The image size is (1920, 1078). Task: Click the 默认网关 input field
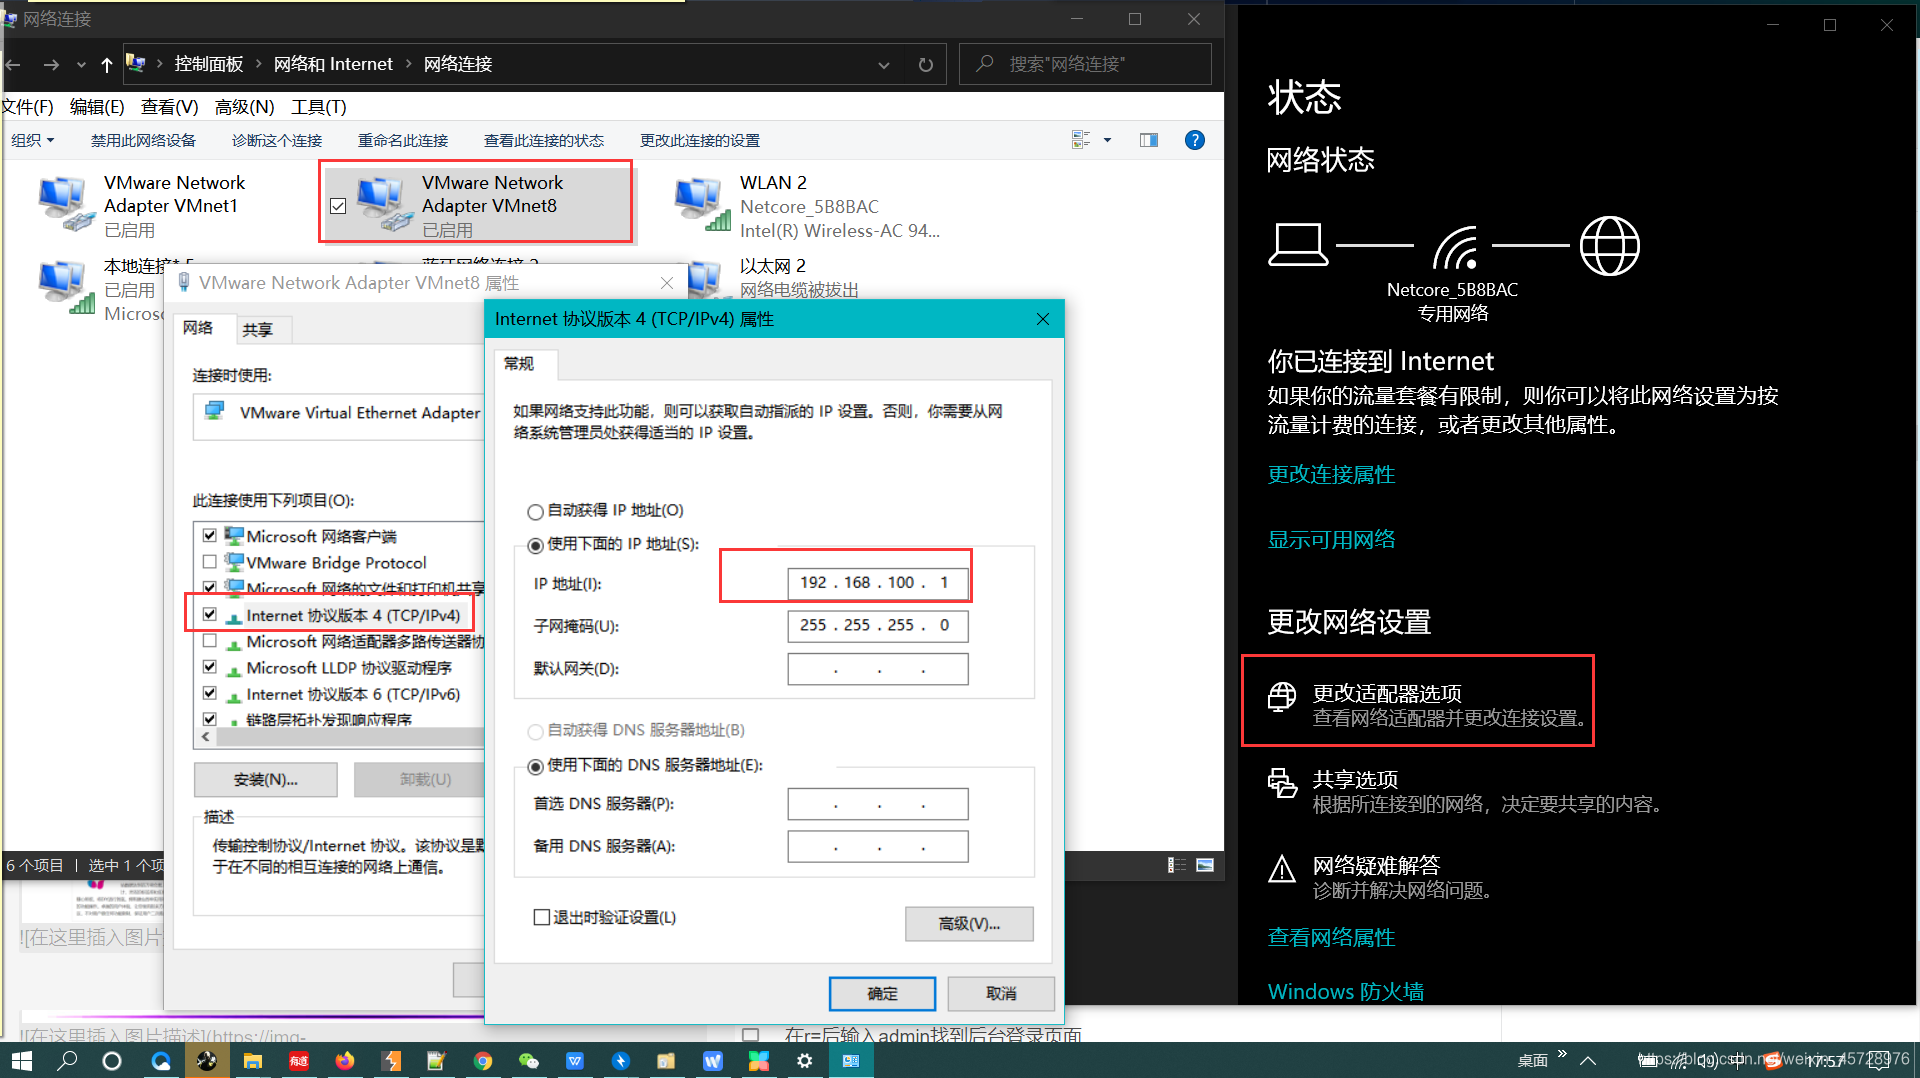[x=878, y=669]
